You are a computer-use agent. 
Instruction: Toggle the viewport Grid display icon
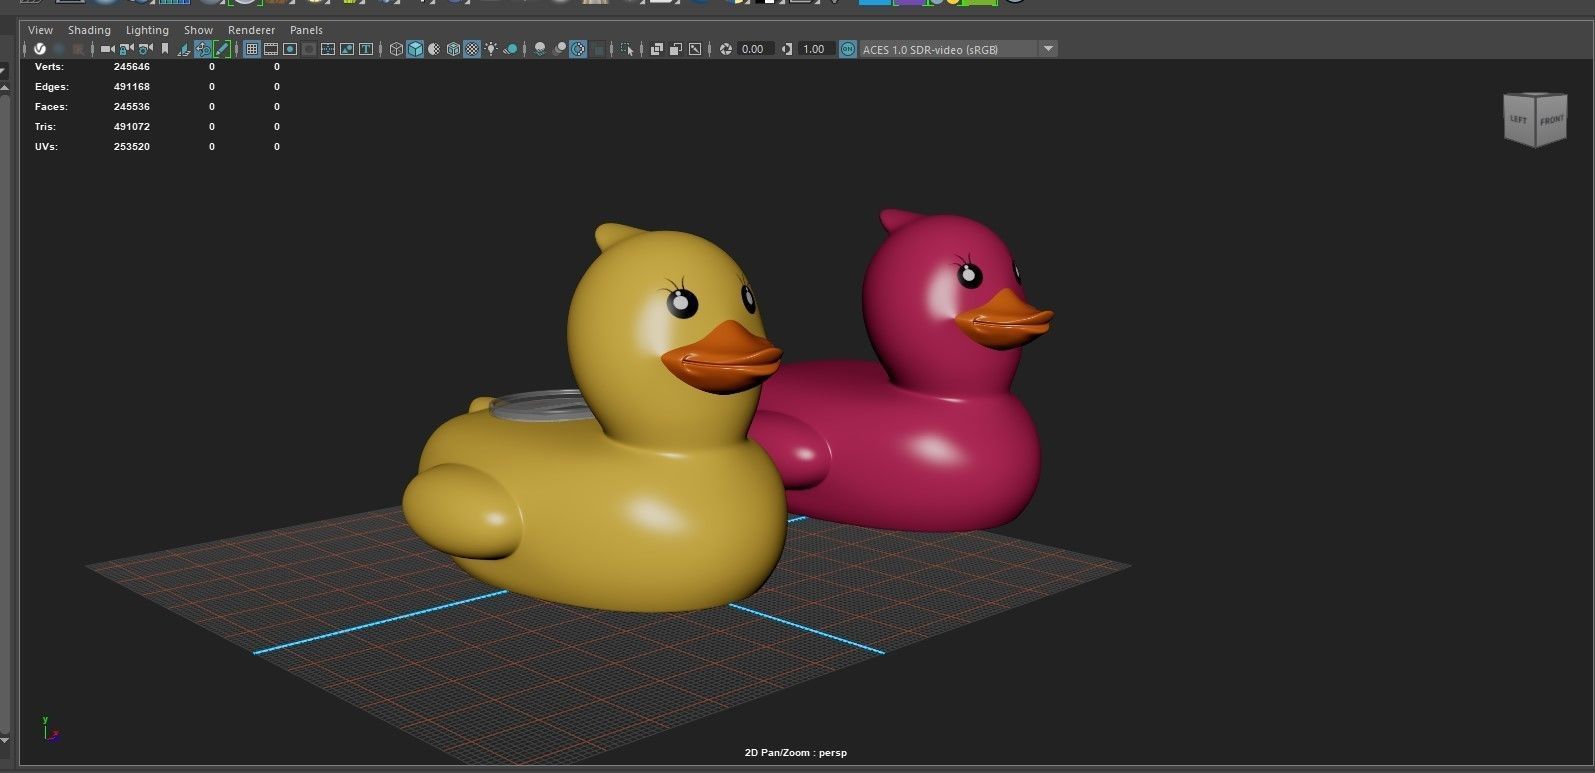[252, 49]
